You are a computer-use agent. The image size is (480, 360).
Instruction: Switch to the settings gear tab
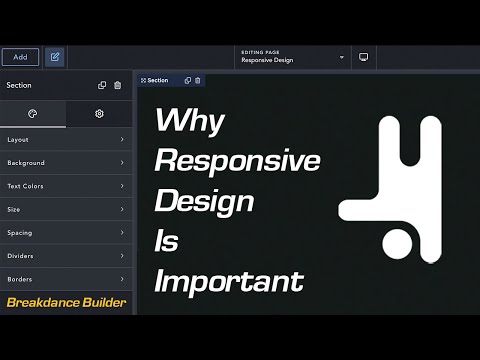[x=99, y=114]
